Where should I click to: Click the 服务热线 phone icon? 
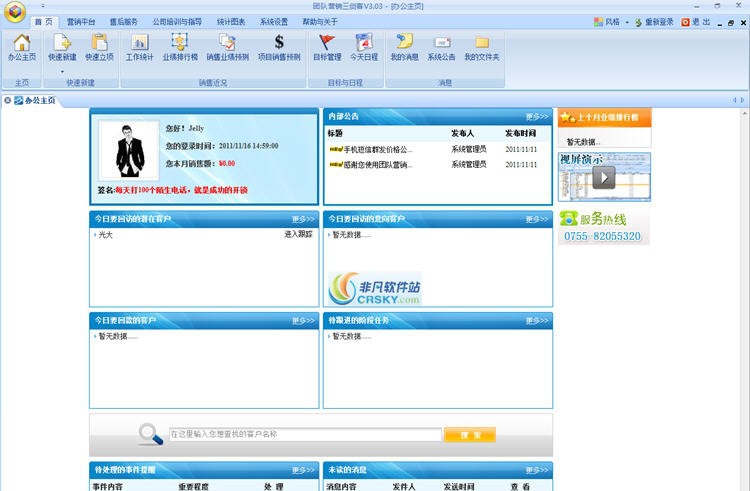pos(568,219)
